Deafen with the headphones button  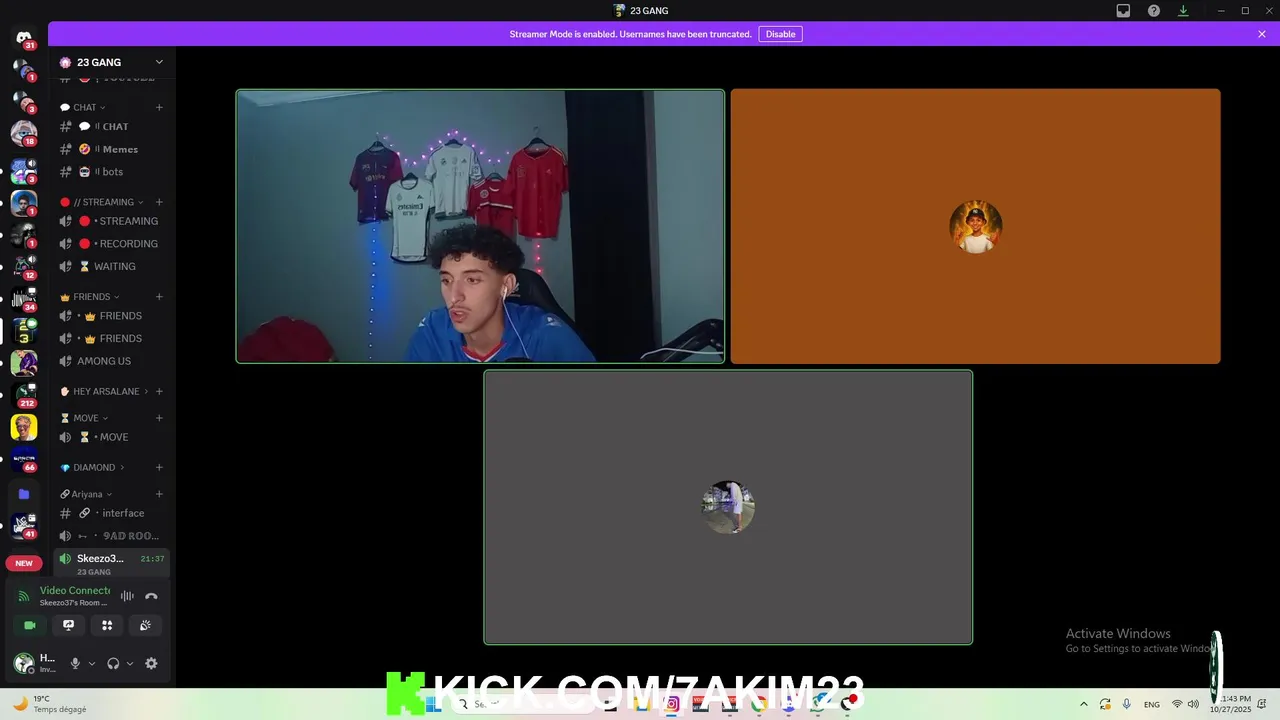[113, 663]
